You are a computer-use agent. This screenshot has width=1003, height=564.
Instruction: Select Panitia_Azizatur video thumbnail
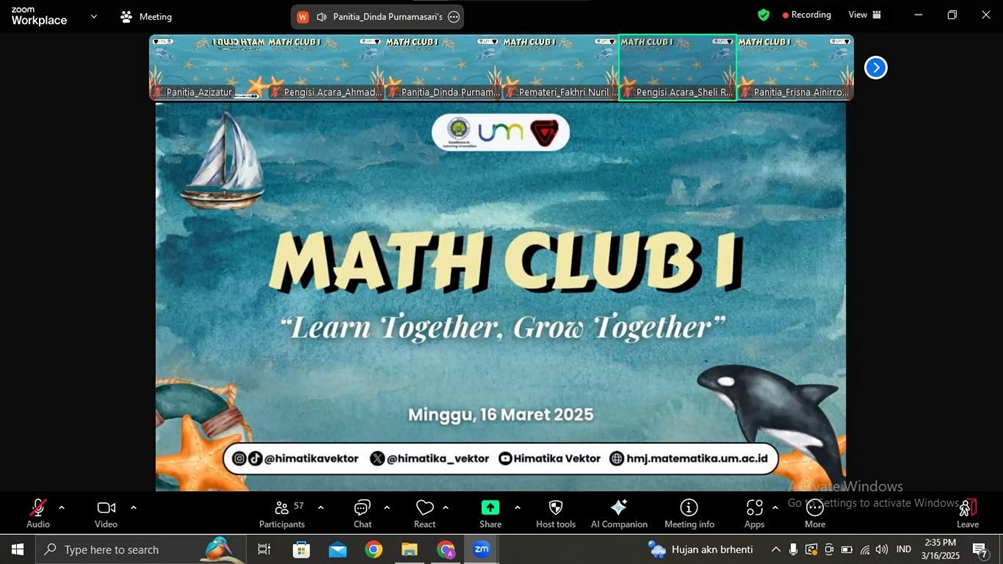coord(208,68)
